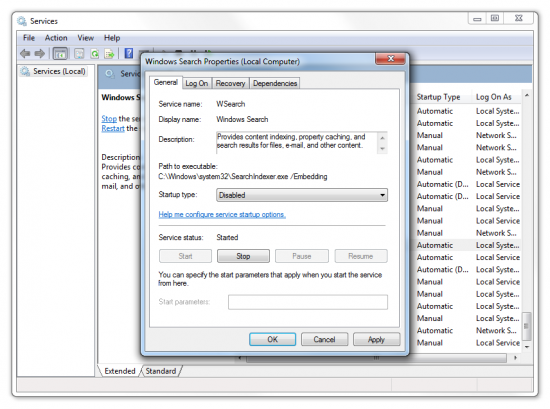Switch to the Log On tab
550x409 pixels.
(x=196, y=83)
